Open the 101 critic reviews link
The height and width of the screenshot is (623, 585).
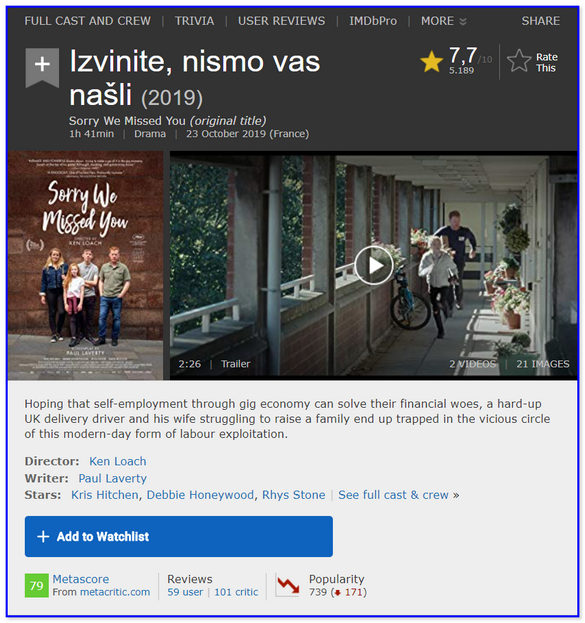pyautogui.click(x=236, y=592)
